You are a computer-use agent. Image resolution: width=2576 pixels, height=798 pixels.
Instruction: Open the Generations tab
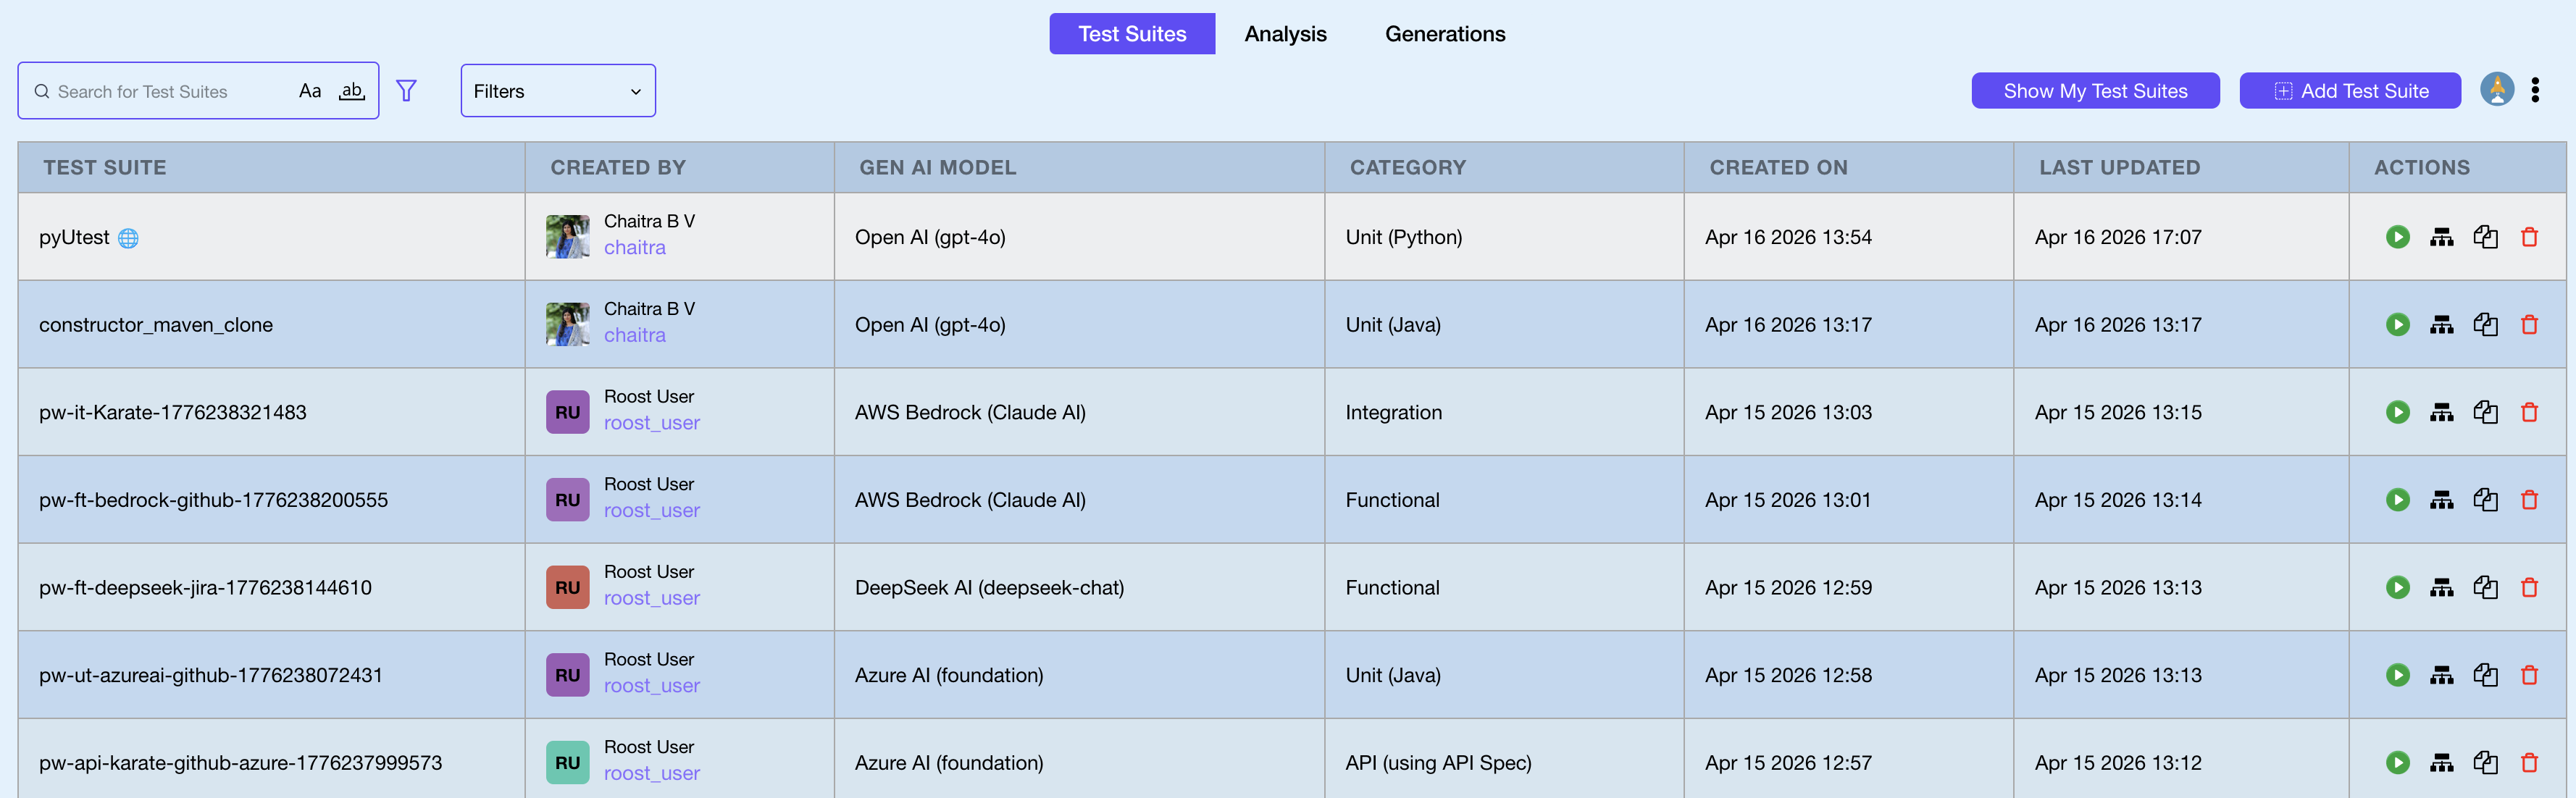1444,34
